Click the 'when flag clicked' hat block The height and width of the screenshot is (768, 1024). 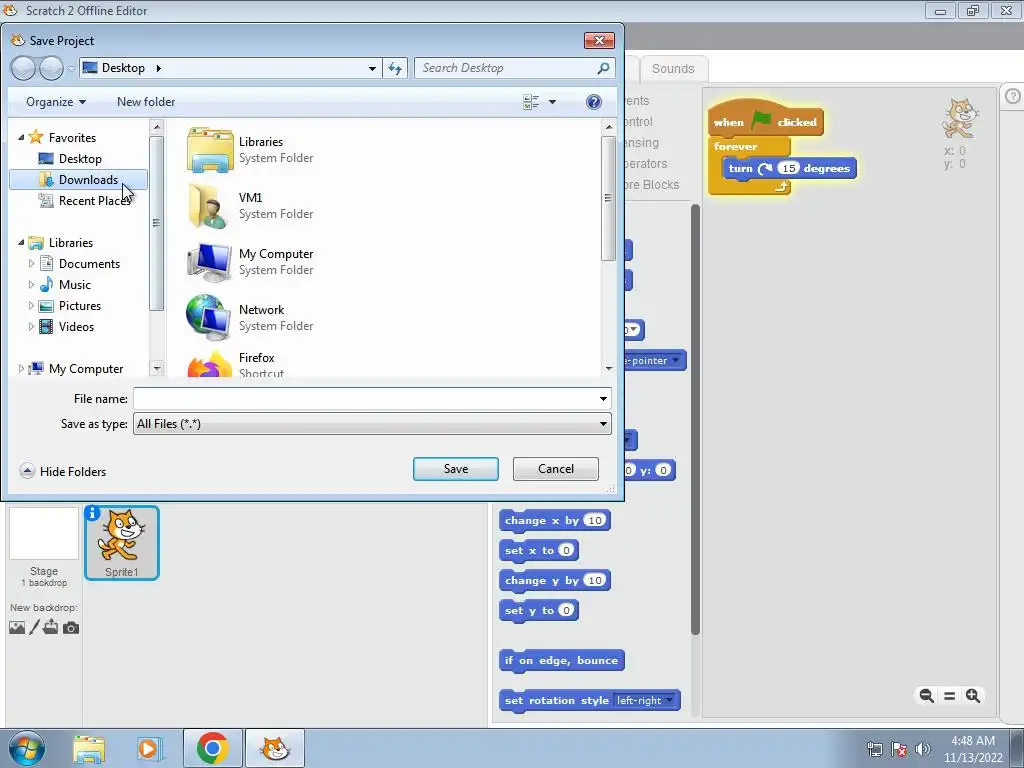pyautogui.click(x=765, y=120)
